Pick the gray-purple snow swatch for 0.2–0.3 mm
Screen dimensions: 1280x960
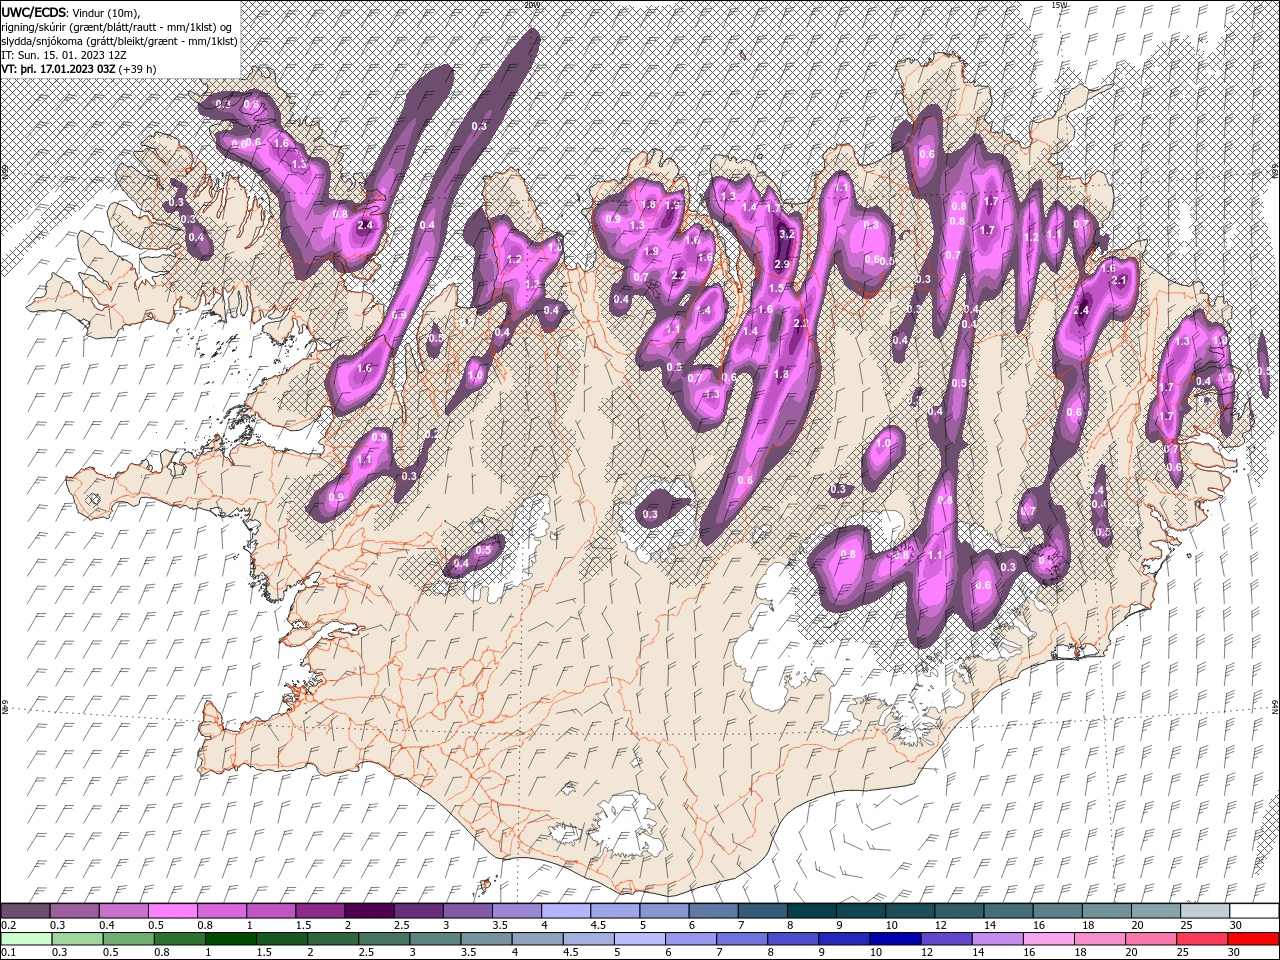click(x=25, y=911)
